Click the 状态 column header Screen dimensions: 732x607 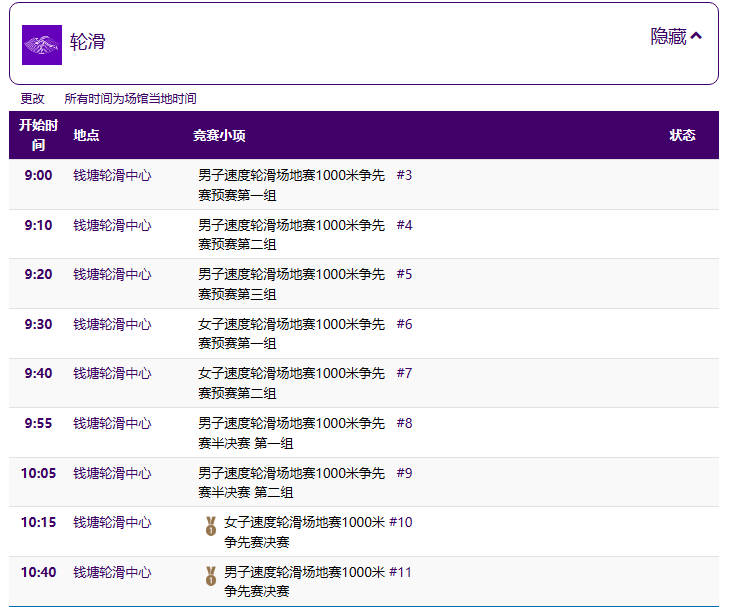click(683, 135)
